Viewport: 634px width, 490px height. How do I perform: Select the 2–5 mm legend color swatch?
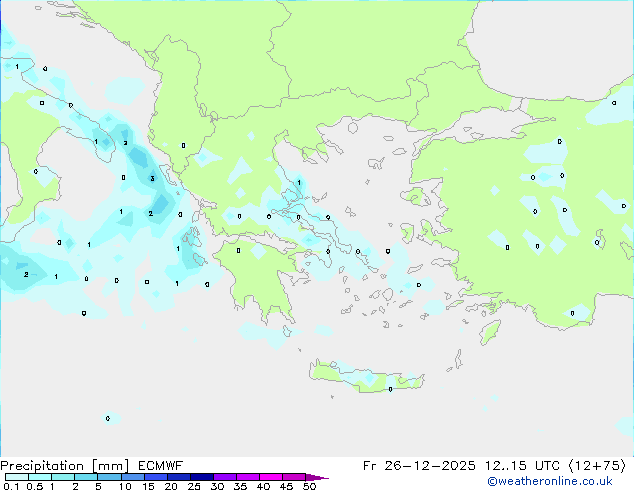coord(86,477)
